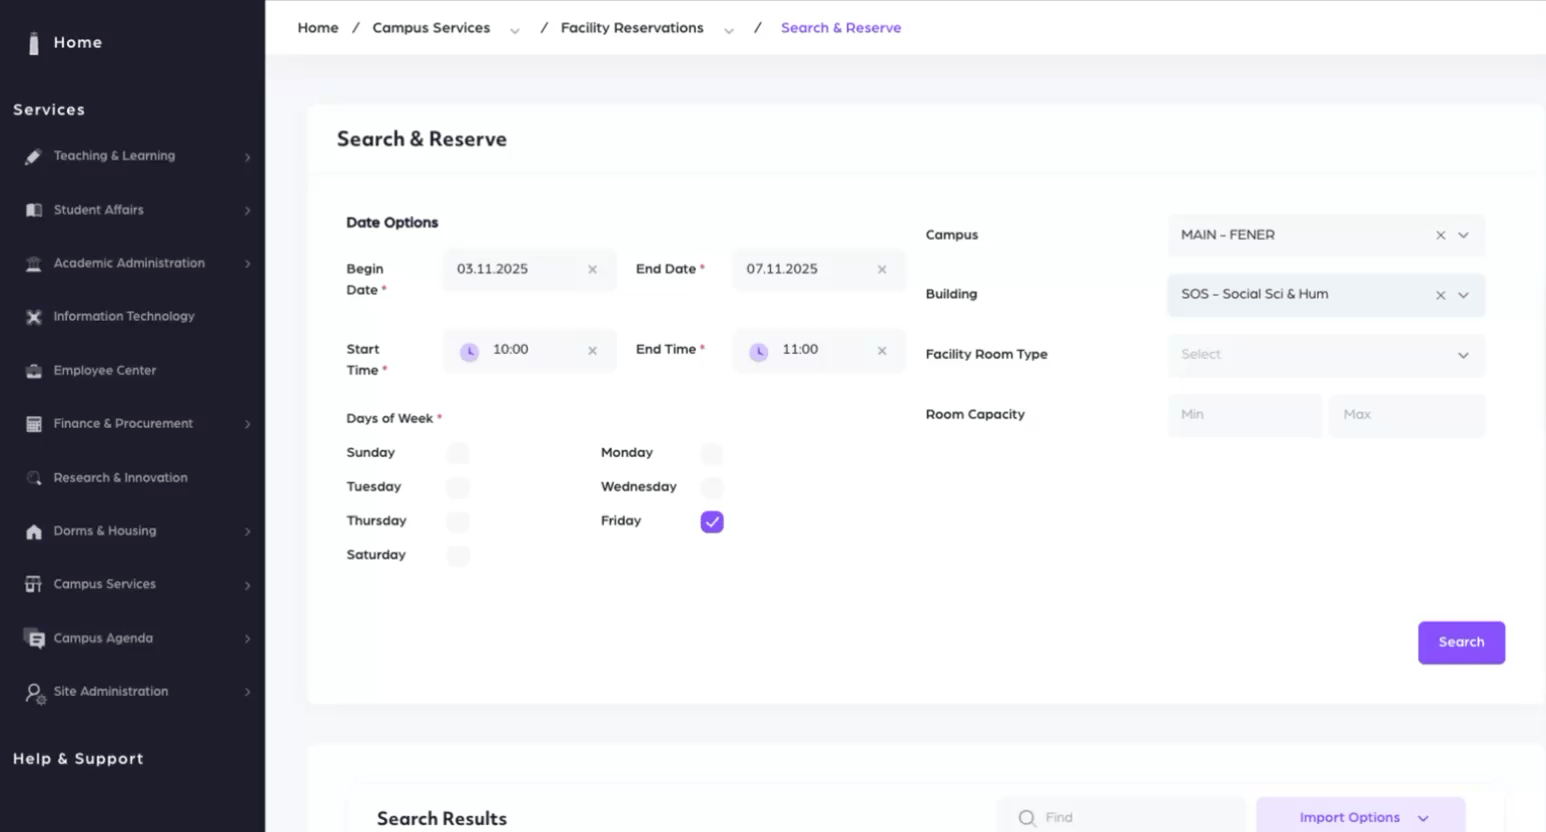Expand the Import Options dropdown
Screen dimensions: 1546x832
pyautogui.click(x=1360, y=817)
